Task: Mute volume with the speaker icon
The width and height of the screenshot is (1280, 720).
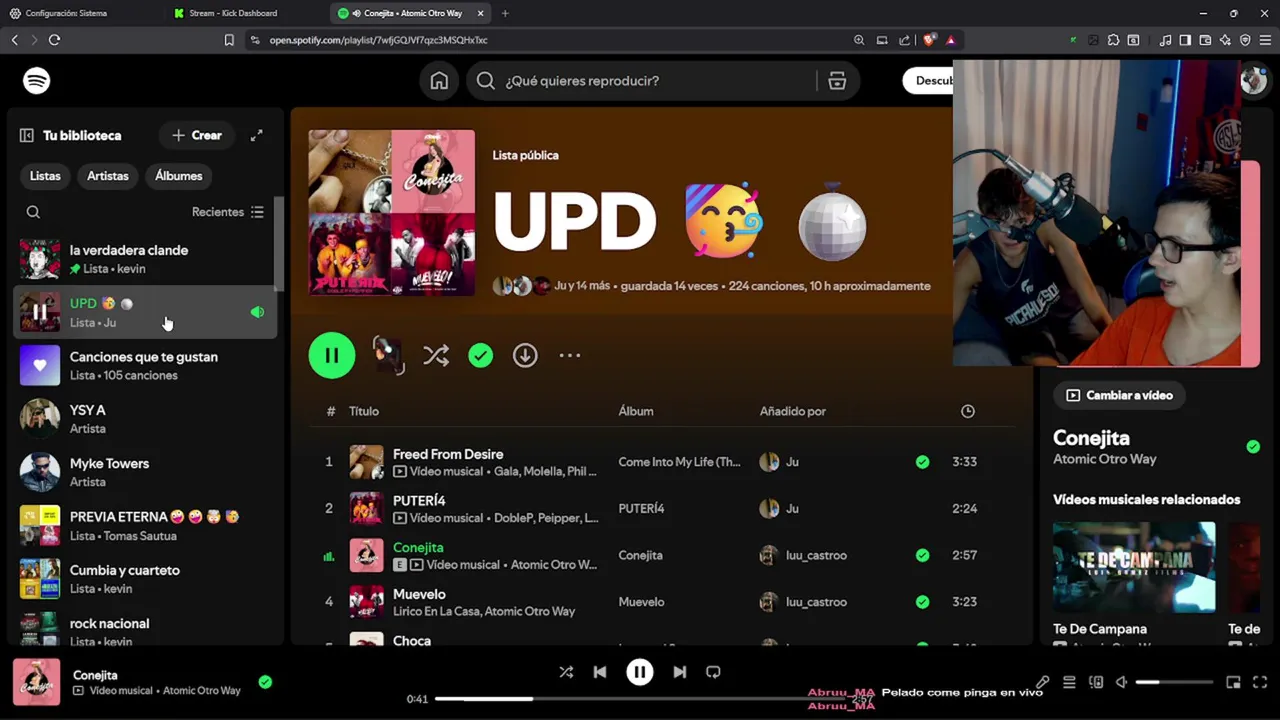Action: [1122, 682]
